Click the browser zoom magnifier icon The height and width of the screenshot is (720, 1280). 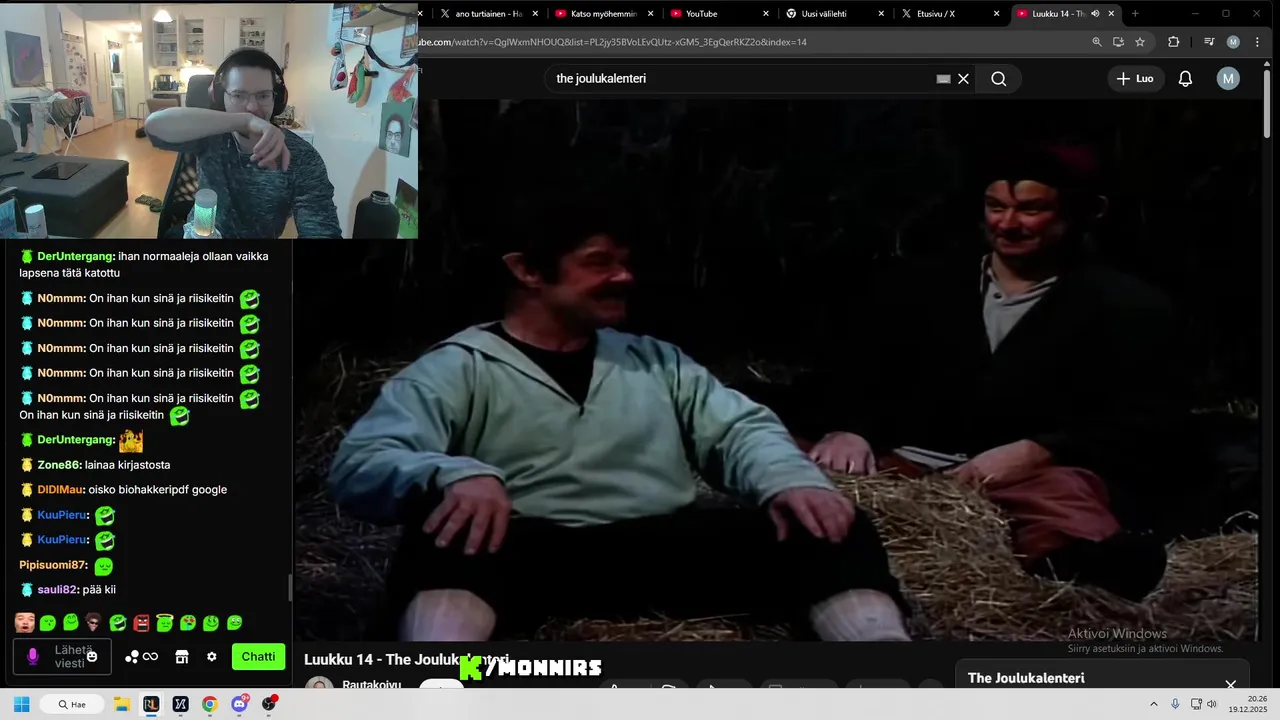(x=1097, y=42)
